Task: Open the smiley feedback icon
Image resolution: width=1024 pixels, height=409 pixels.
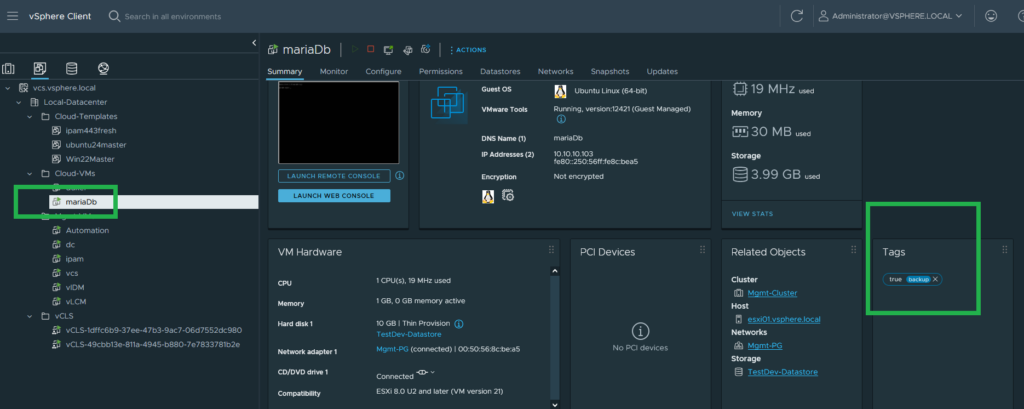Action: coord(991,16)
